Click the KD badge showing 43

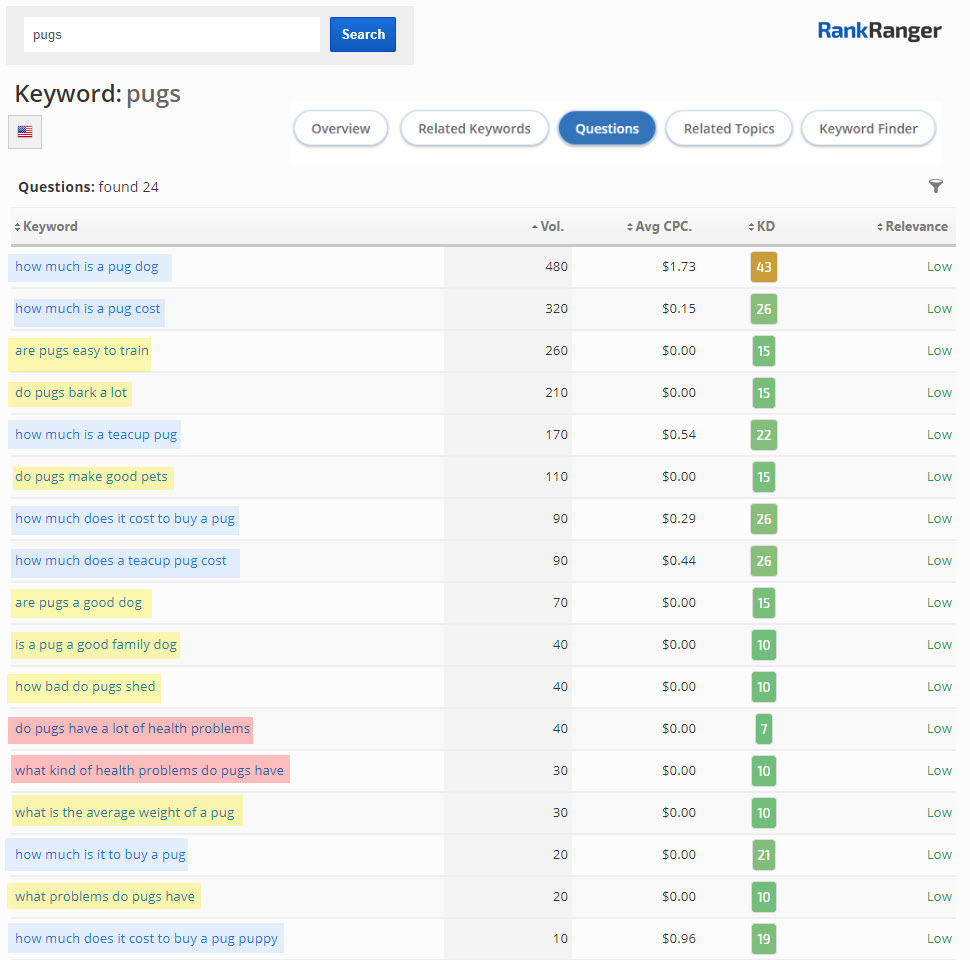pos(763,267)
